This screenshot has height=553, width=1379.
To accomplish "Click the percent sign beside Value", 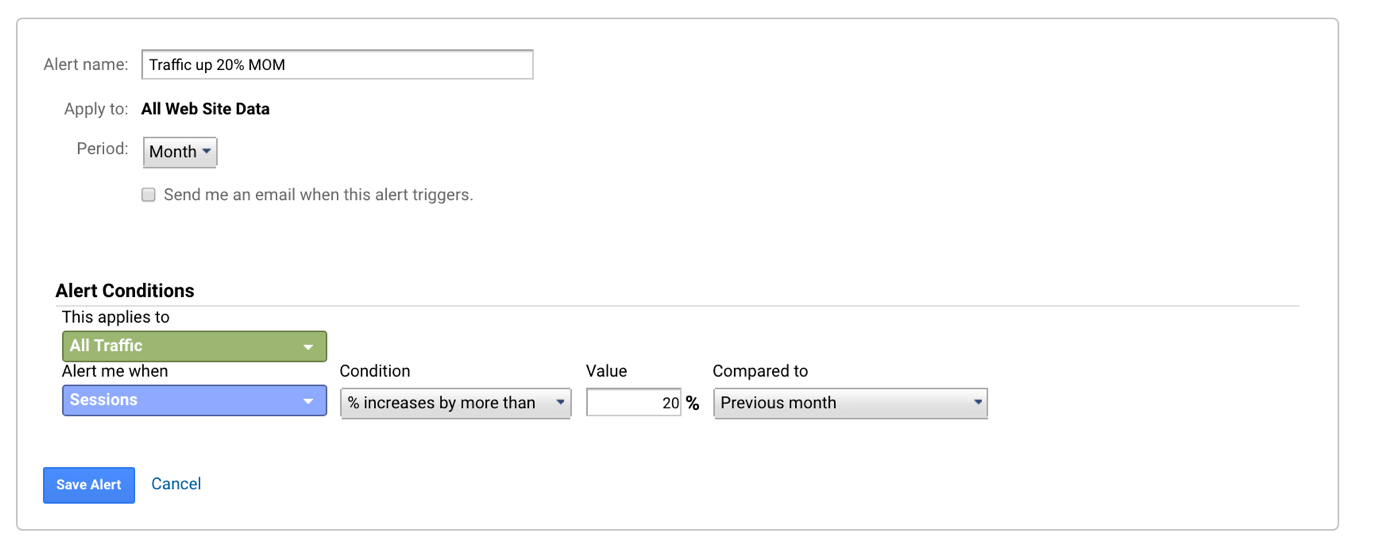I will point(692,404).
